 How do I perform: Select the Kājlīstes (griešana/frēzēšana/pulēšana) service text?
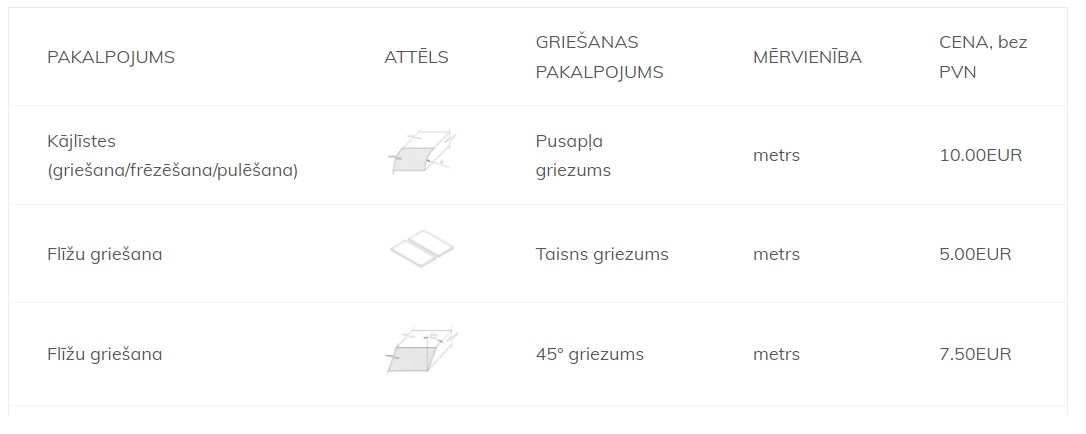172,155
